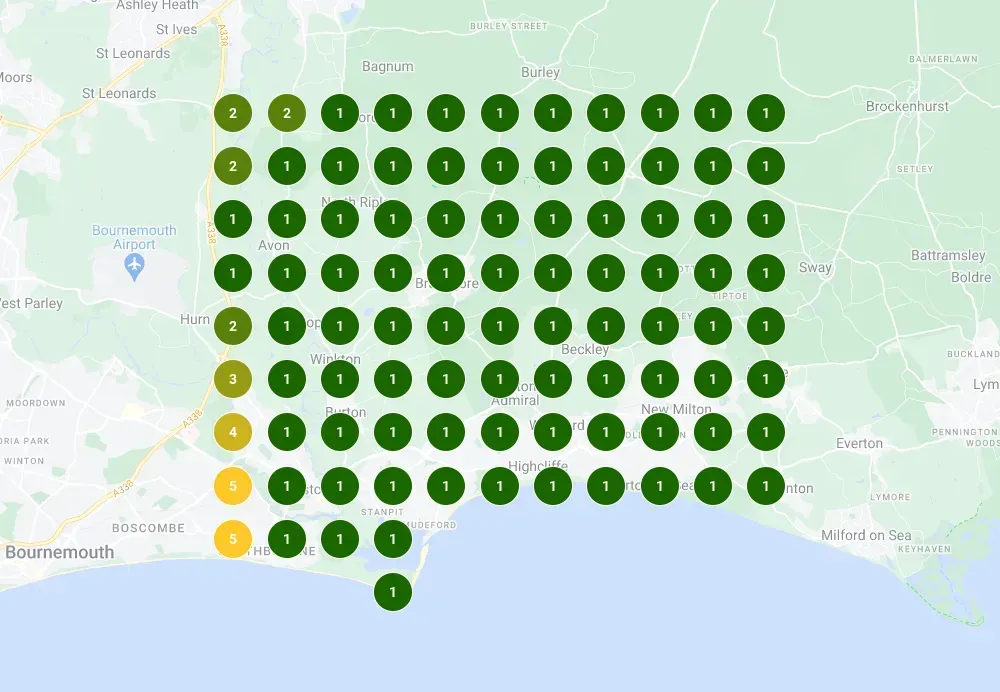The image size is (1000, 692).
Task: Click the Stanpit label
Action: click(382, 512)
